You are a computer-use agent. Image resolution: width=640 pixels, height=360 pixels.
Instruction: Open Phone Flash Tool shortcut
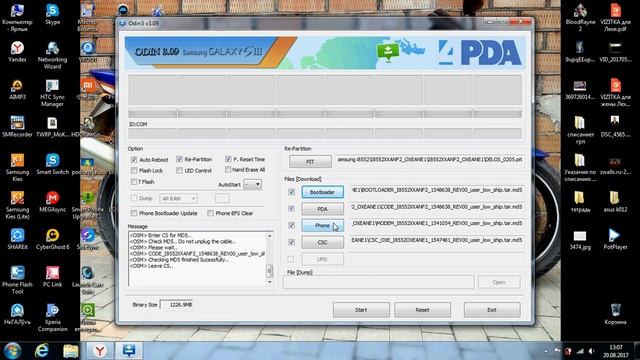click(x=17, y=280)
